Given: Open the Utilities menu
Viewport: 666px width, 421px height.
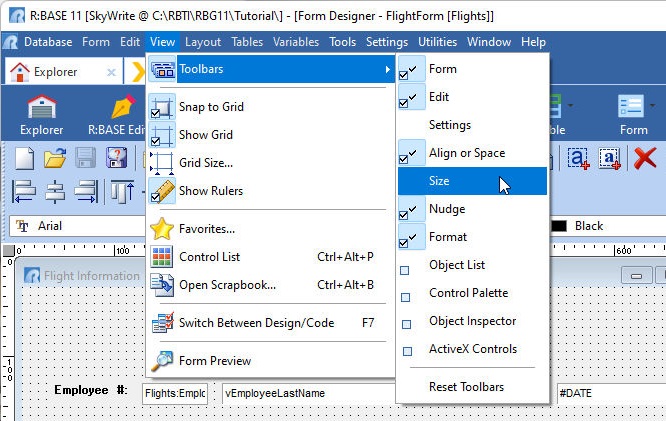Looking at the screenshot, I should (437, 42).
